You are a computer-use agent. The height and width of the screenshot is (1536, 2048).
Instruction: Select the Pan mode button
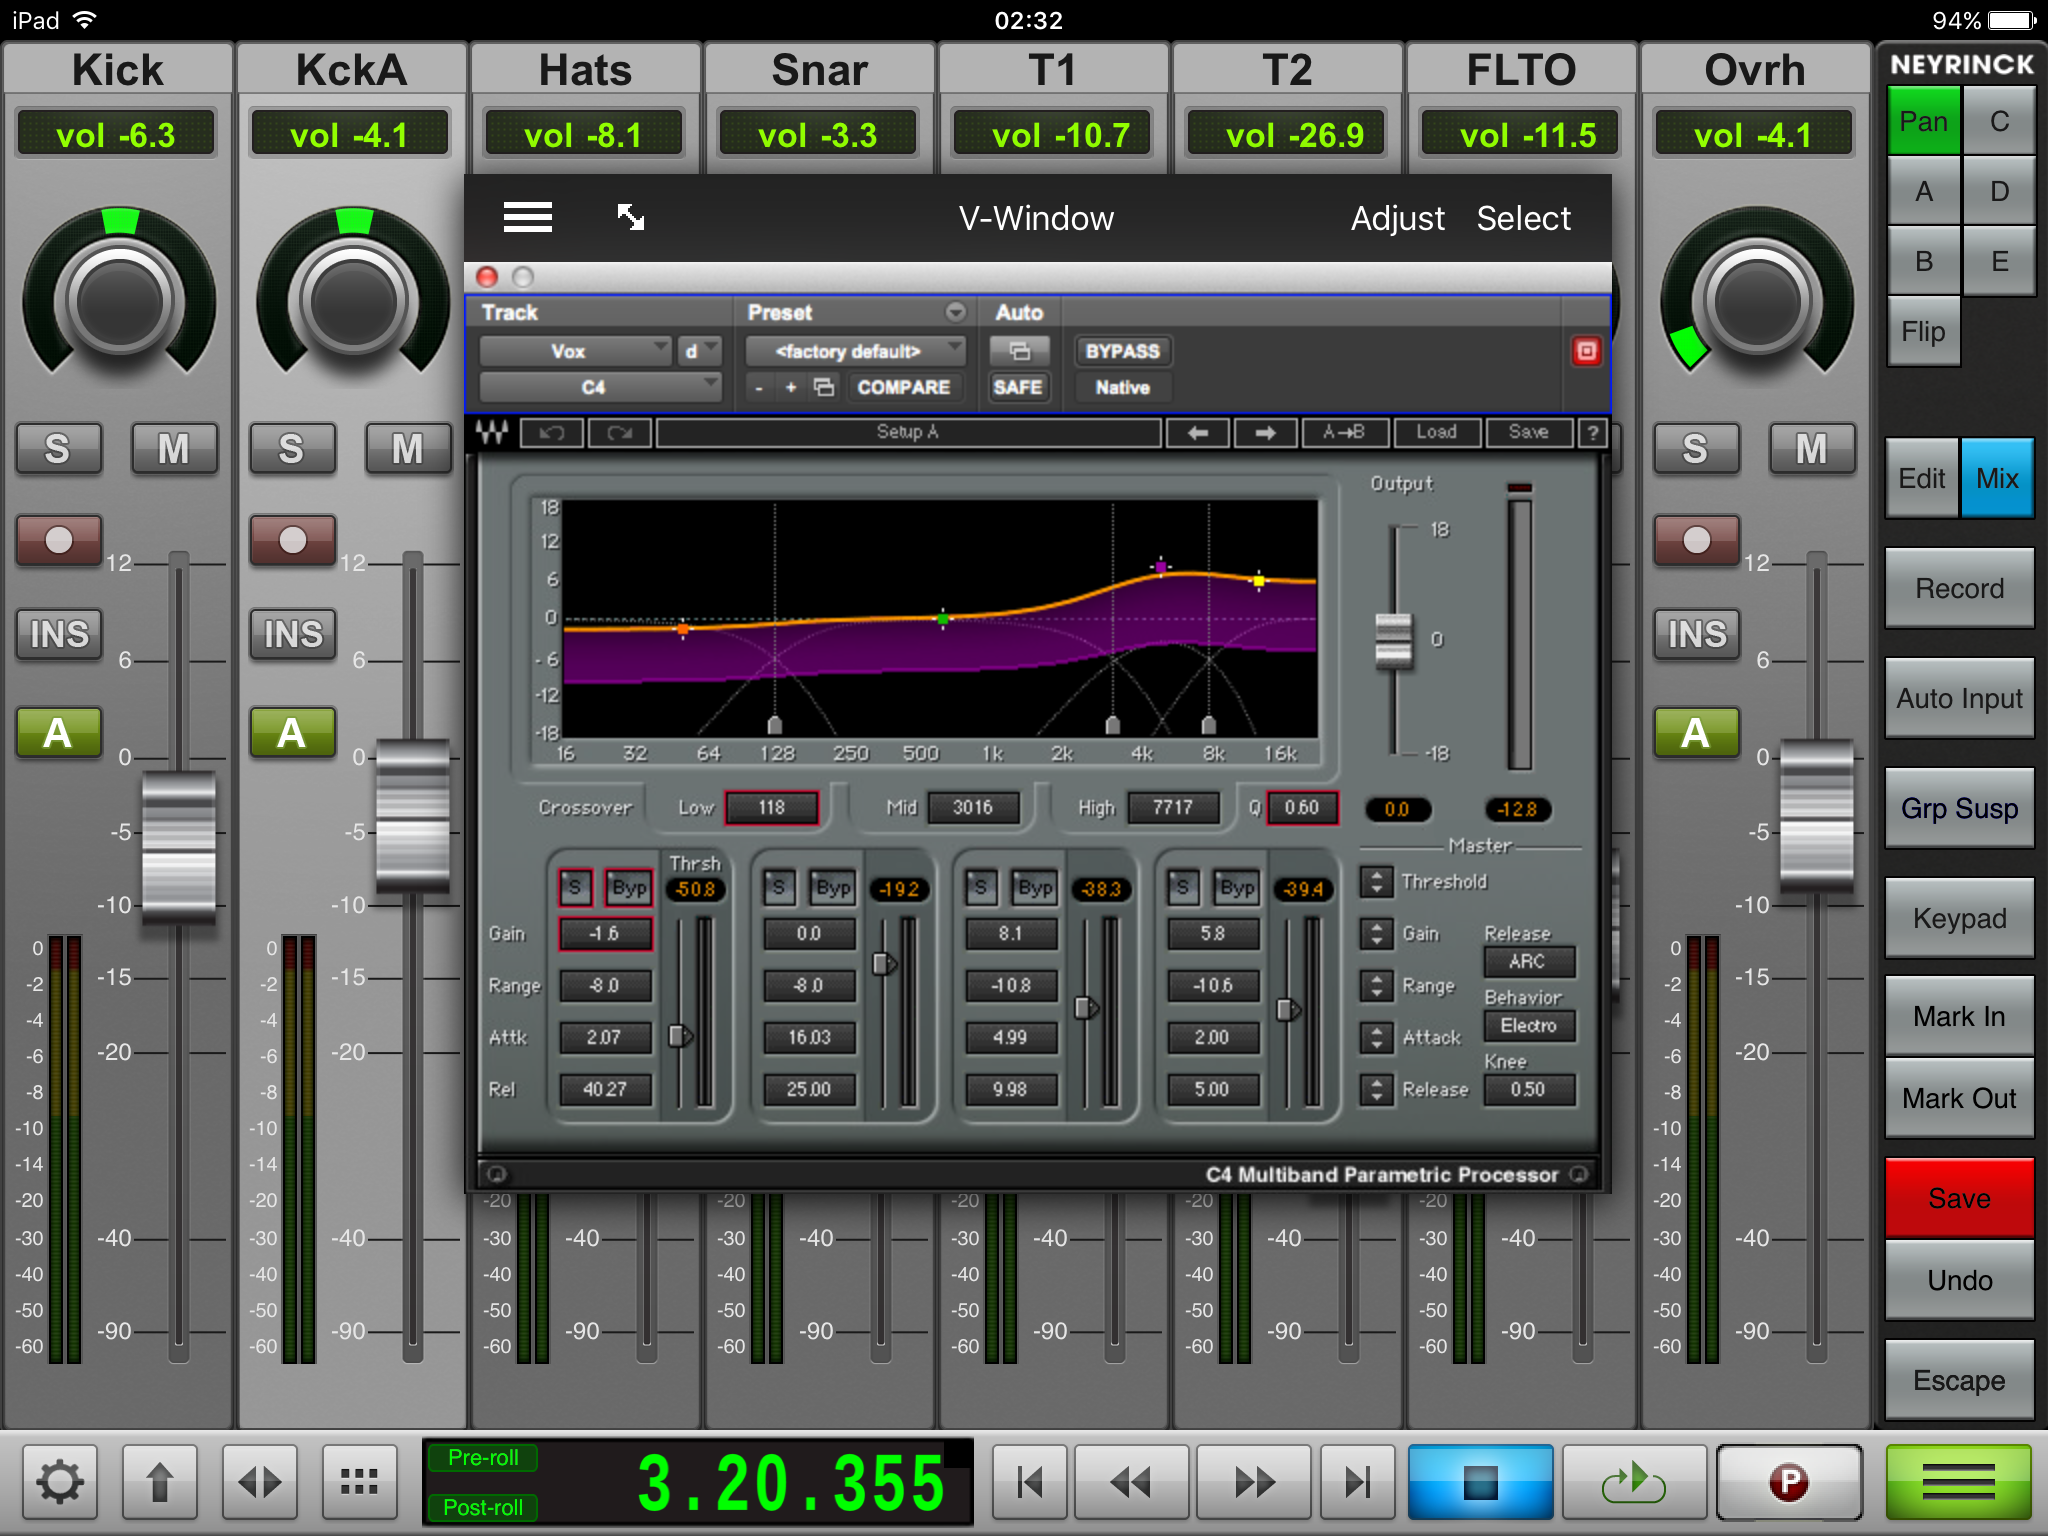[x=1924, y=121]
